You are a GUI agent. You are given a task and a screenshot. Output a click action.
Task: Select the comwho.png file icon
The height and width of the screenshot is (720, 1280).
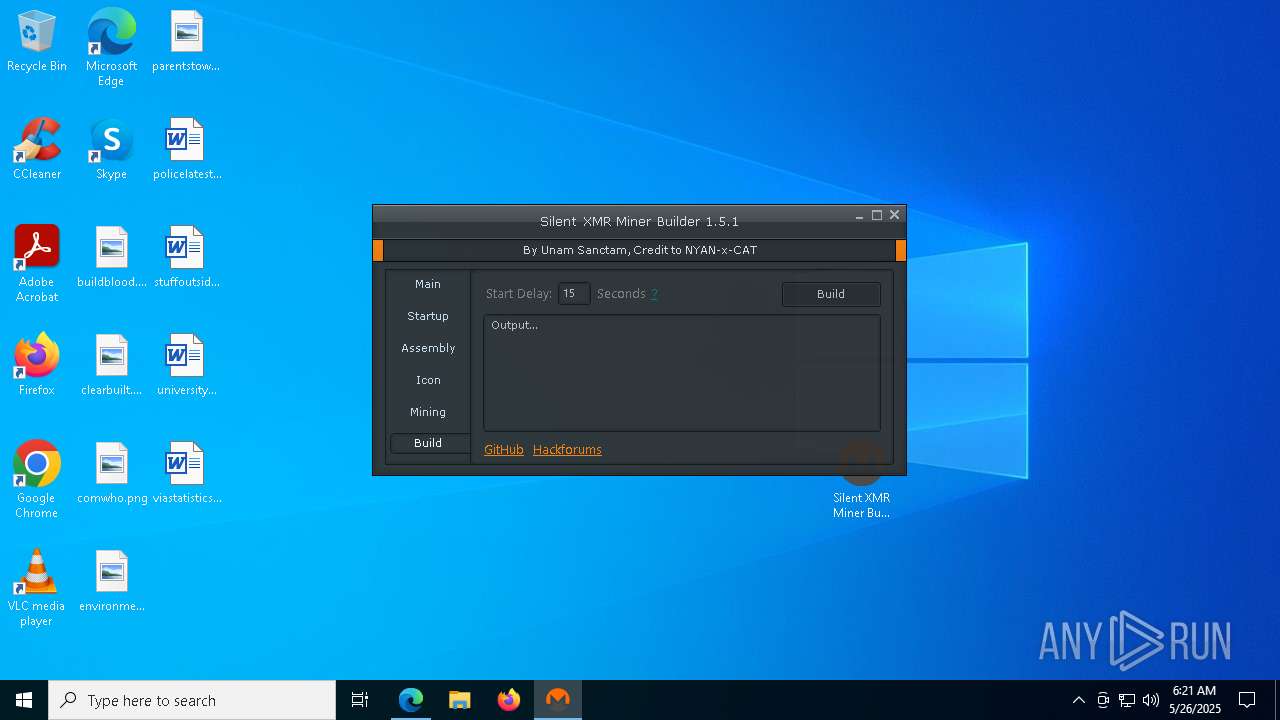(112, 474)
